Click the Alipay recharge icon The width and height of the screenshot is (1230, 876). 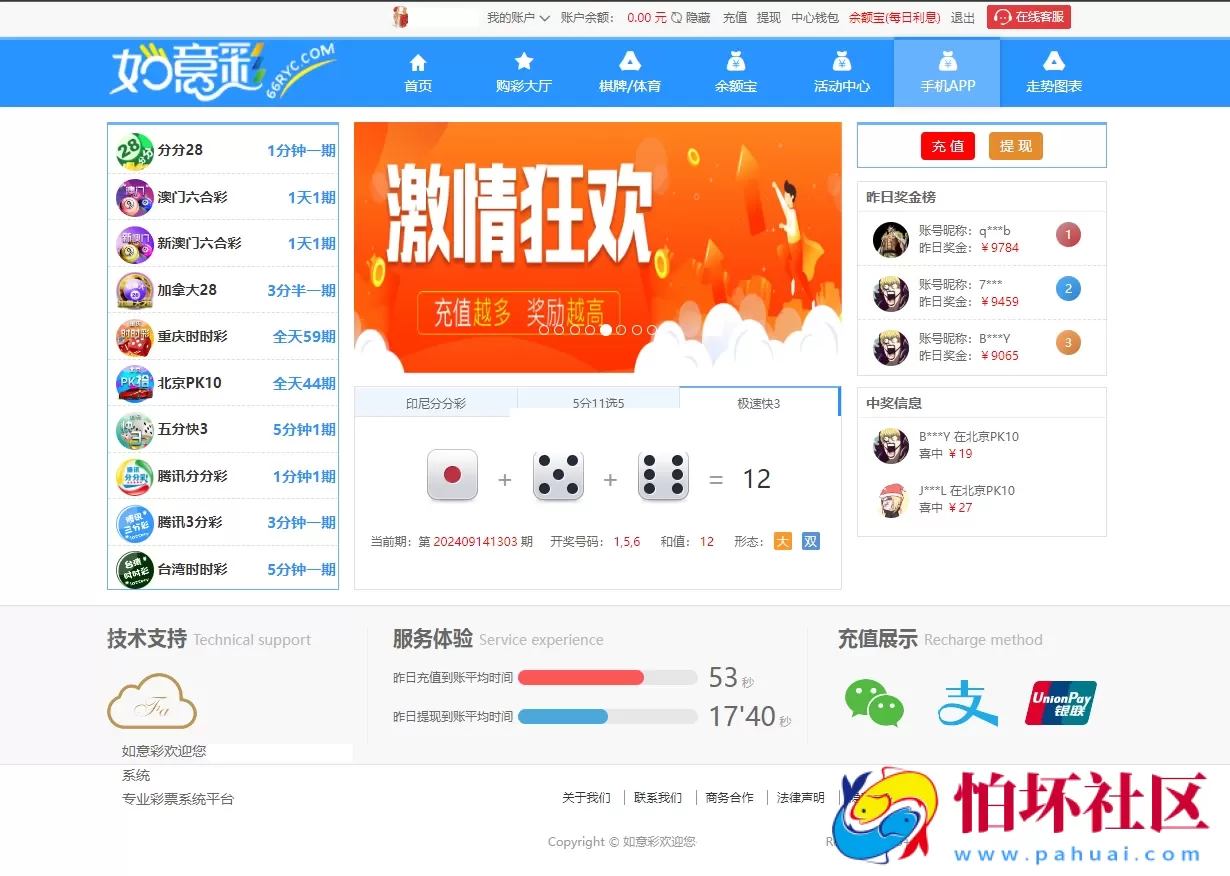click(967, 703)
